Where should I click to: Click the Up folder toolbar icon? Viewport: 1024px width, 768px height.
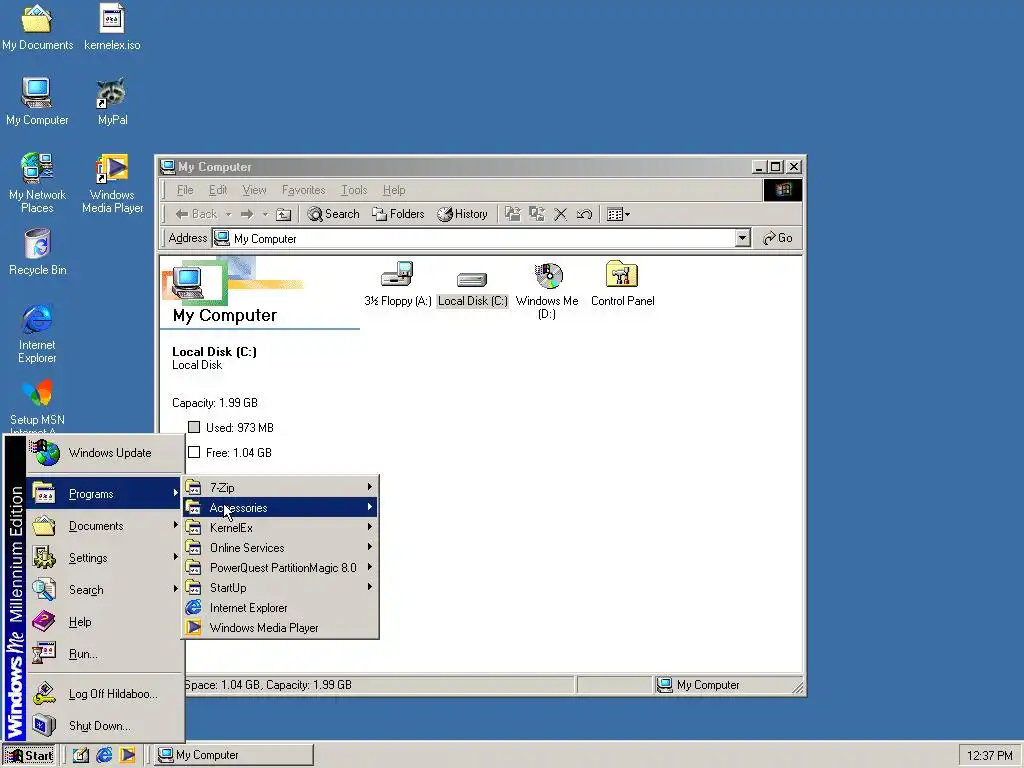click(283, 214)
